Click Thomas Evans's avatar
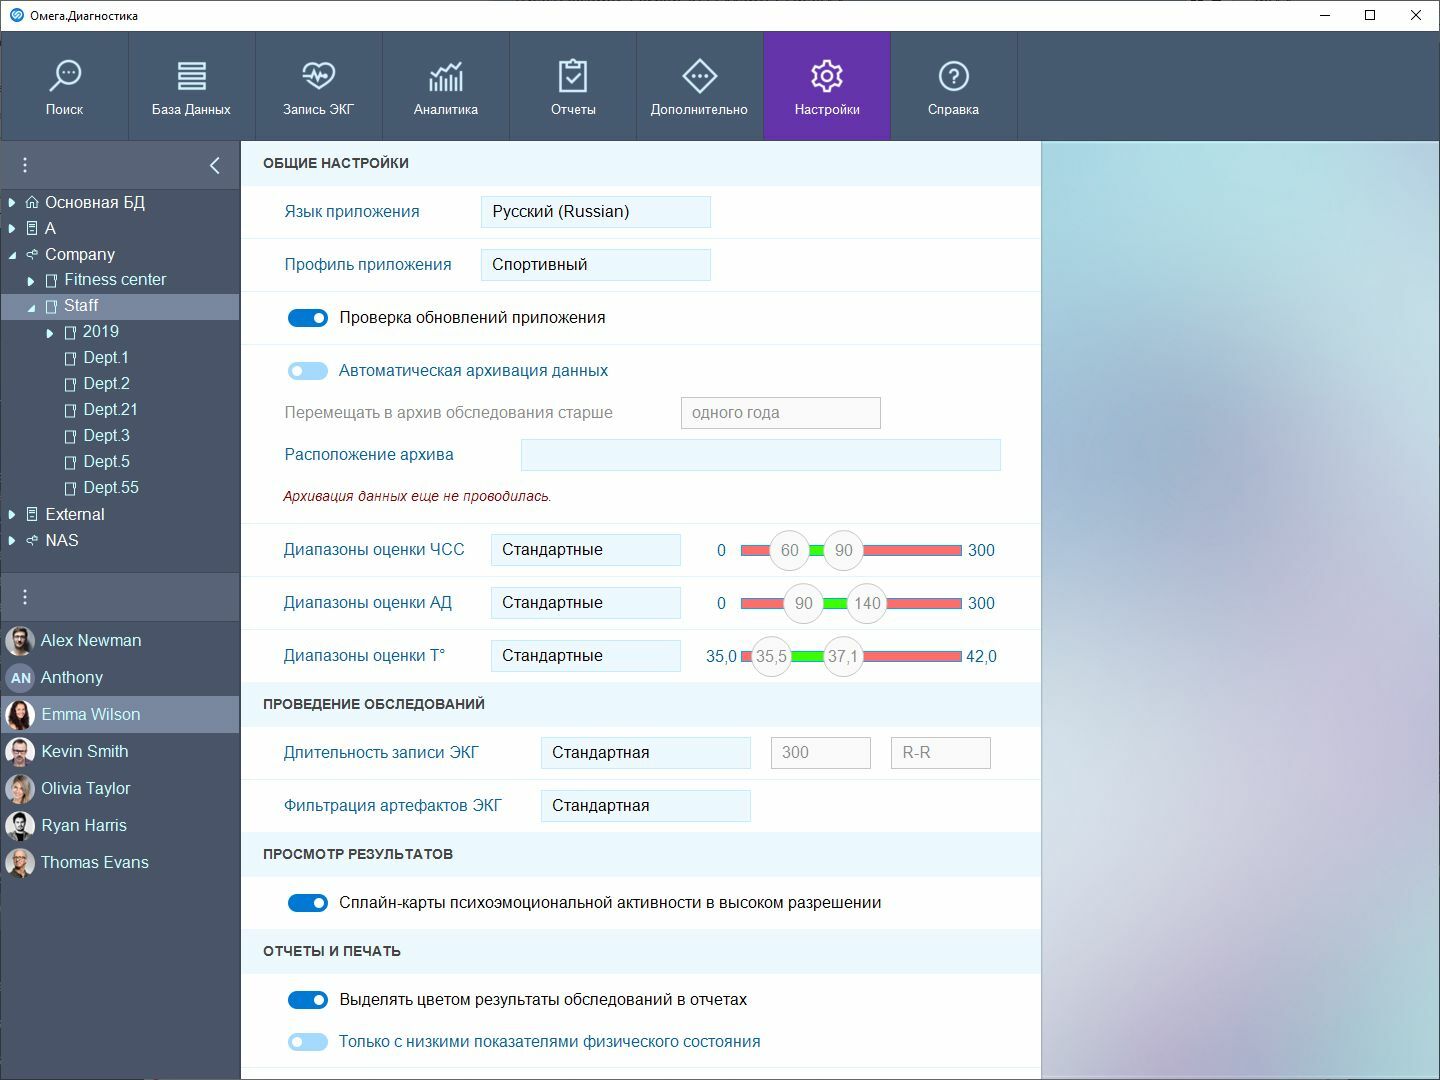This screenshot has width=1440, height=1080. click(x=20, y=862)
